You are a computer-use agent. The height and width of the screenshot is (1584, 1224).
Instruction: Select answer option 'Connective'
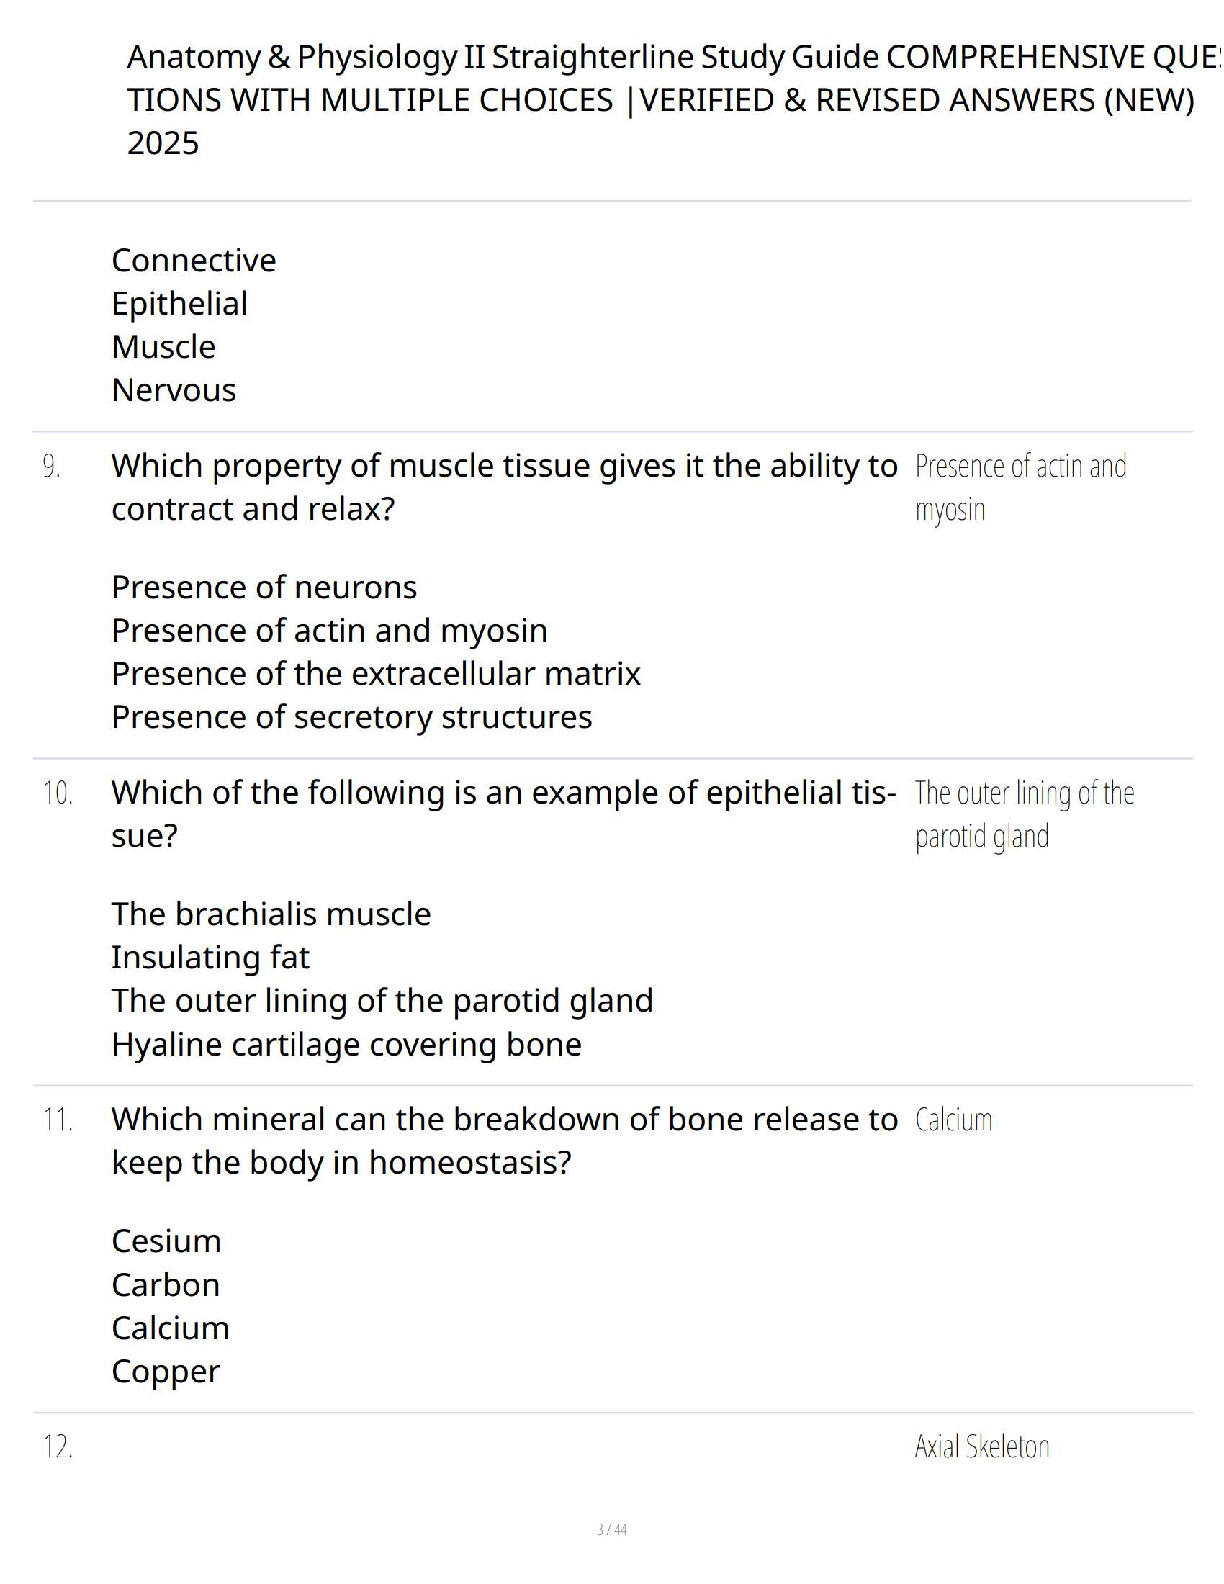[x=194, y=260]
